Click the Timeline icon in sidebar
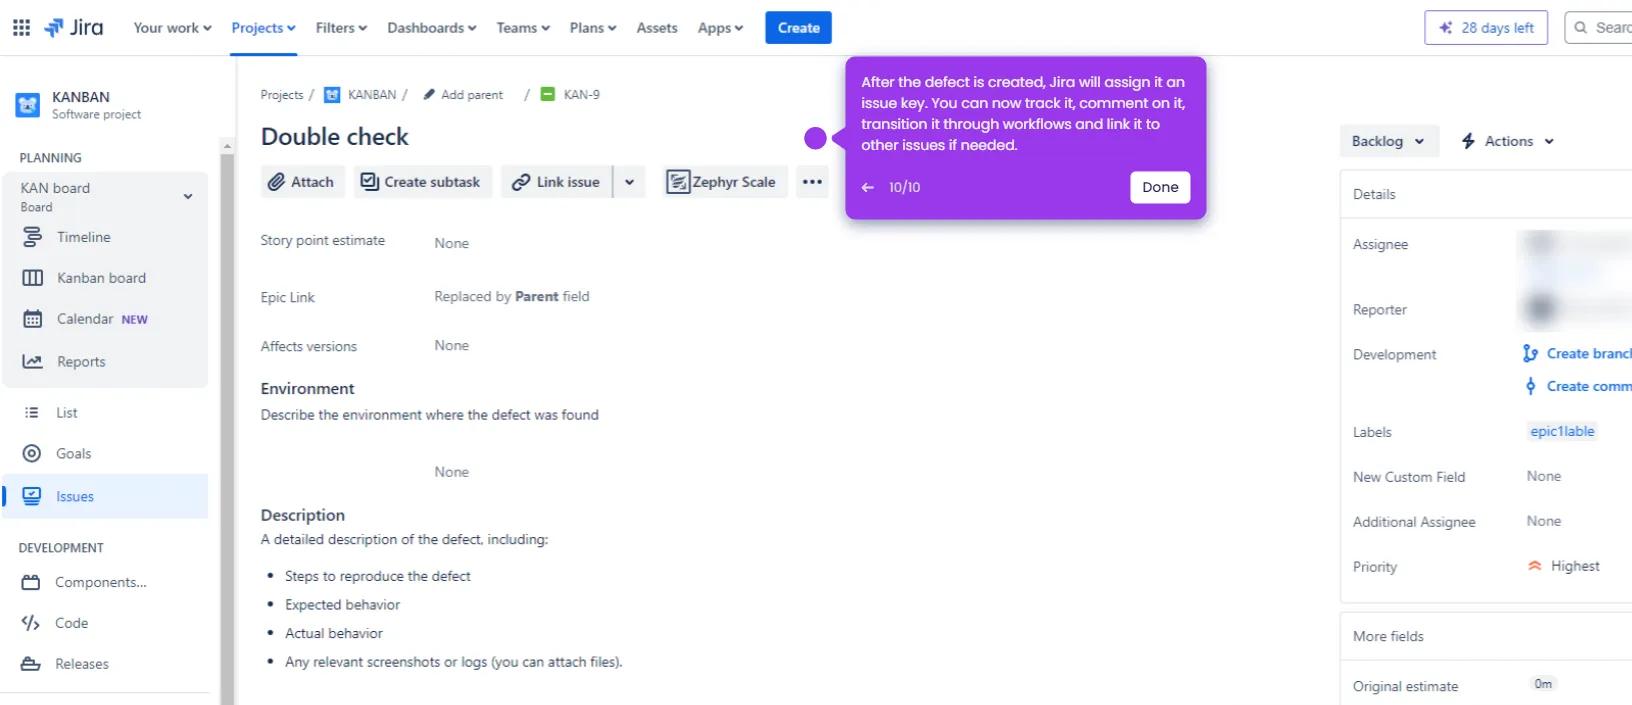 coord(32,237)
